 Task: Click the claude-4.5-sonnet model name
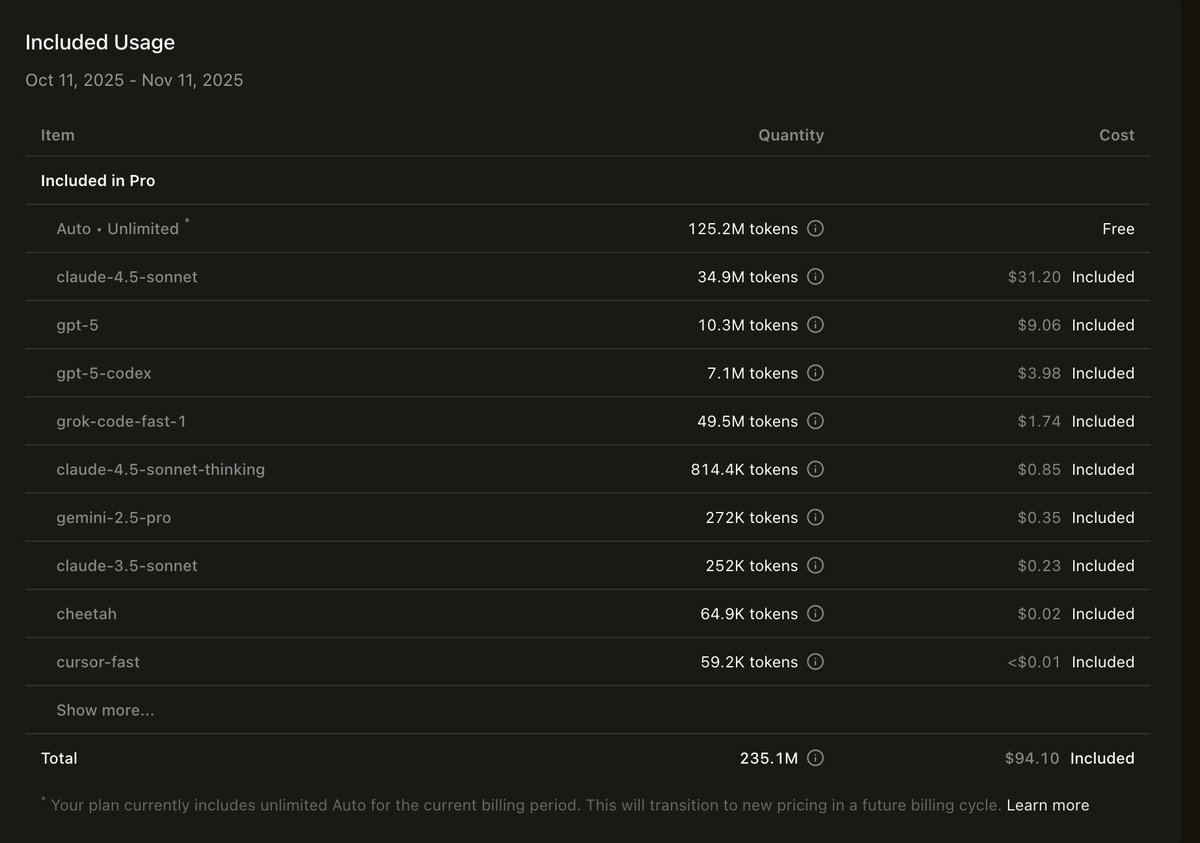[127, 277]
